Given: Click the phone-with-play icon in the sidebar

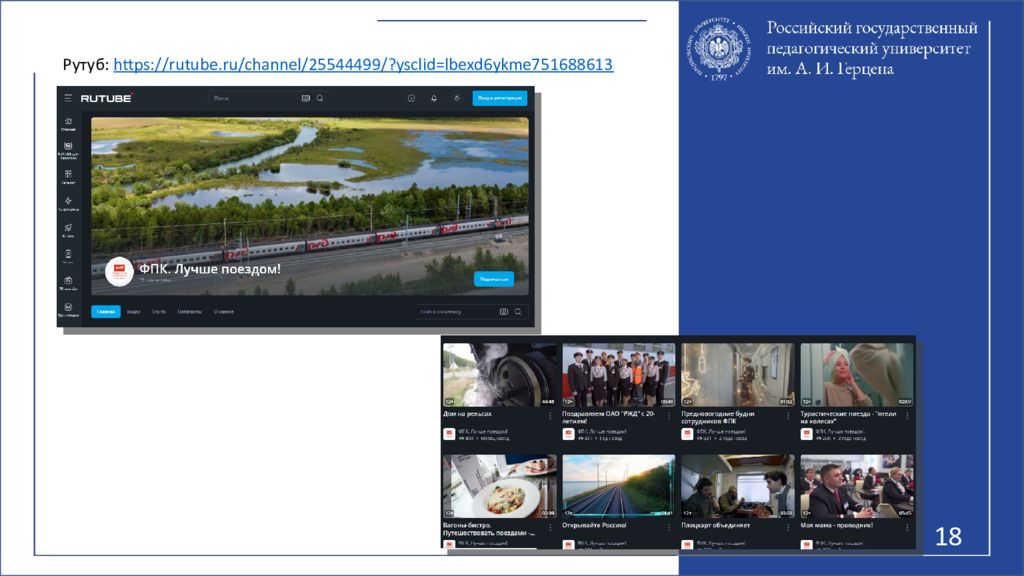Looking at the screenshot, I should [x=68, y=254].
